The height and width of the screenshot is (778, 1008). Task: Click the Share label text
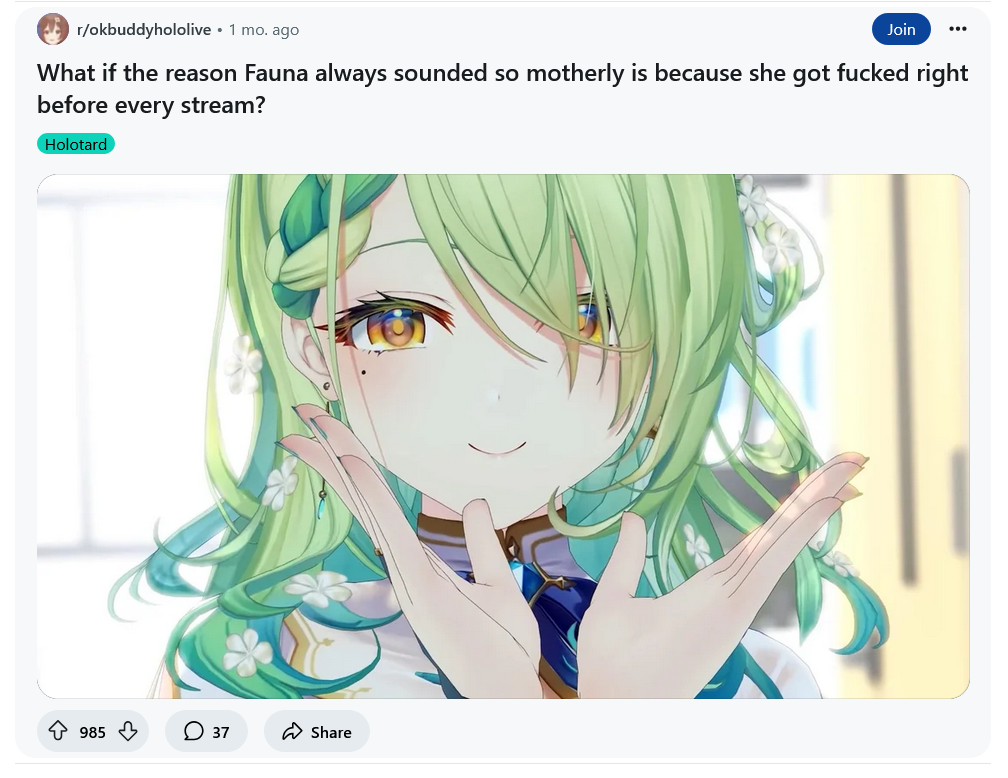(x=331, y=732)
